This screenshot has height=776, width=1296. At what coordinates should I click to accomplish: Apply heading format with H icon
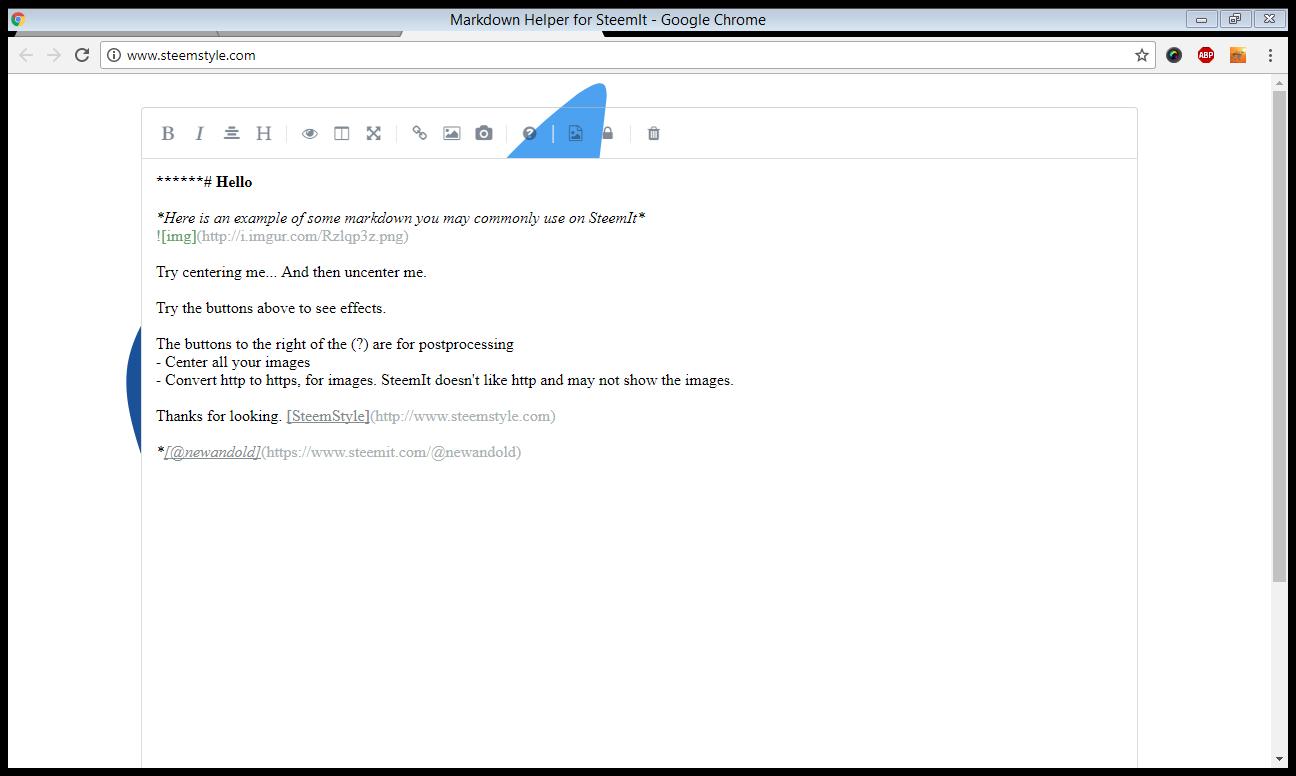[x=263, y=133]
